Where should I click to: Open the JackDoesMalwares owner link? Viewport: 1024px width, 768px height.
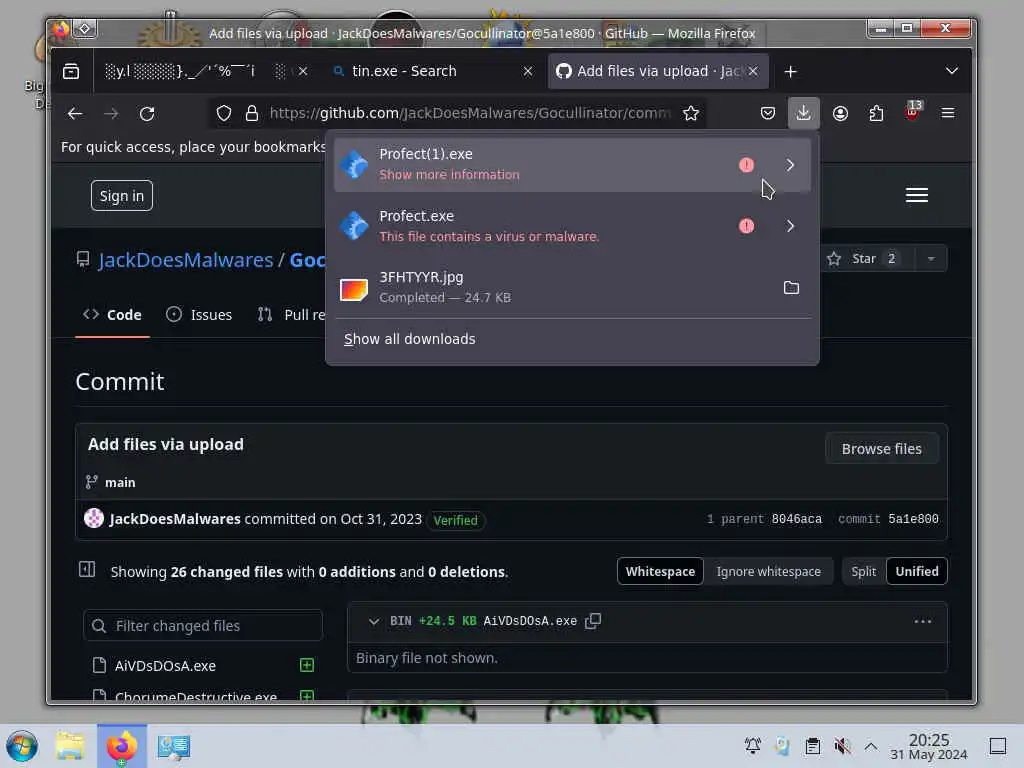click(x=185, y=260)
